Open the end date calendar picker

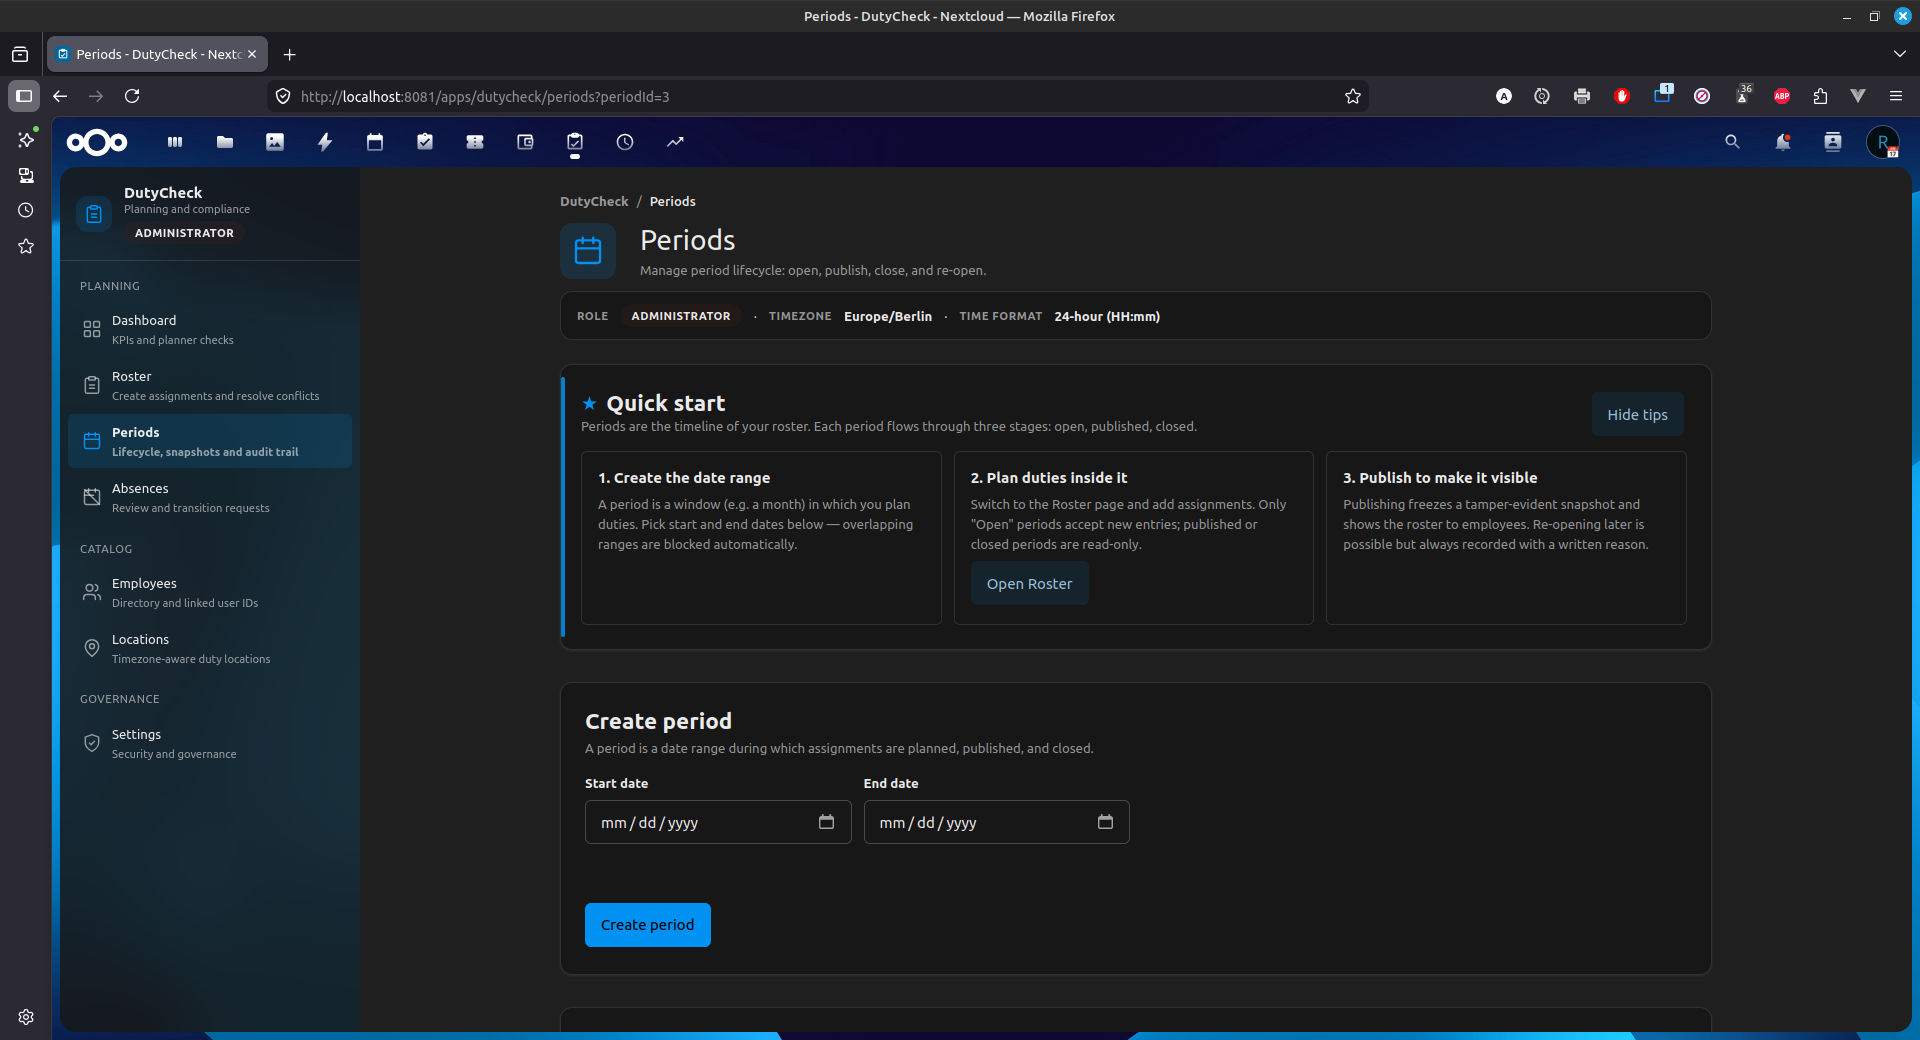click(x=1105, y=822)
